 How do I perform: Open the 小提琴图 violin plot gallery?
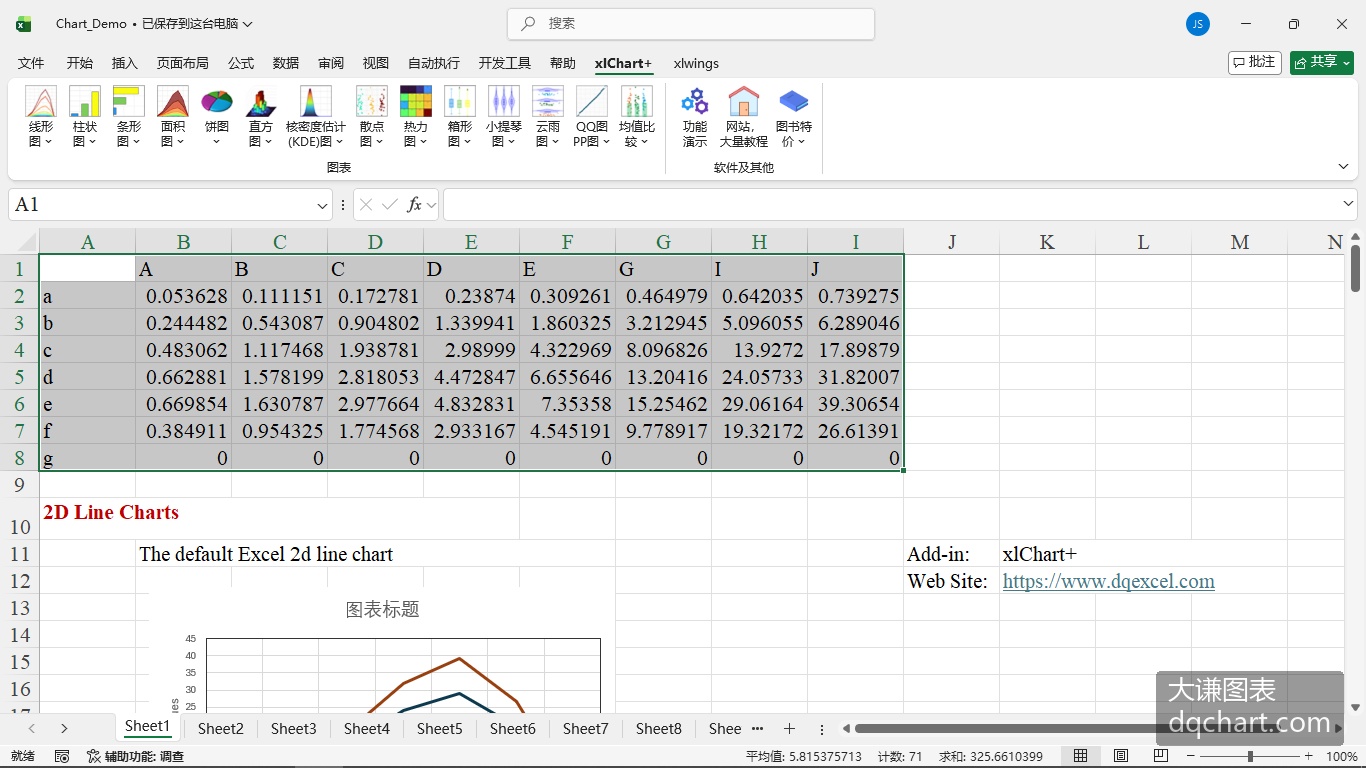[504, 117]
